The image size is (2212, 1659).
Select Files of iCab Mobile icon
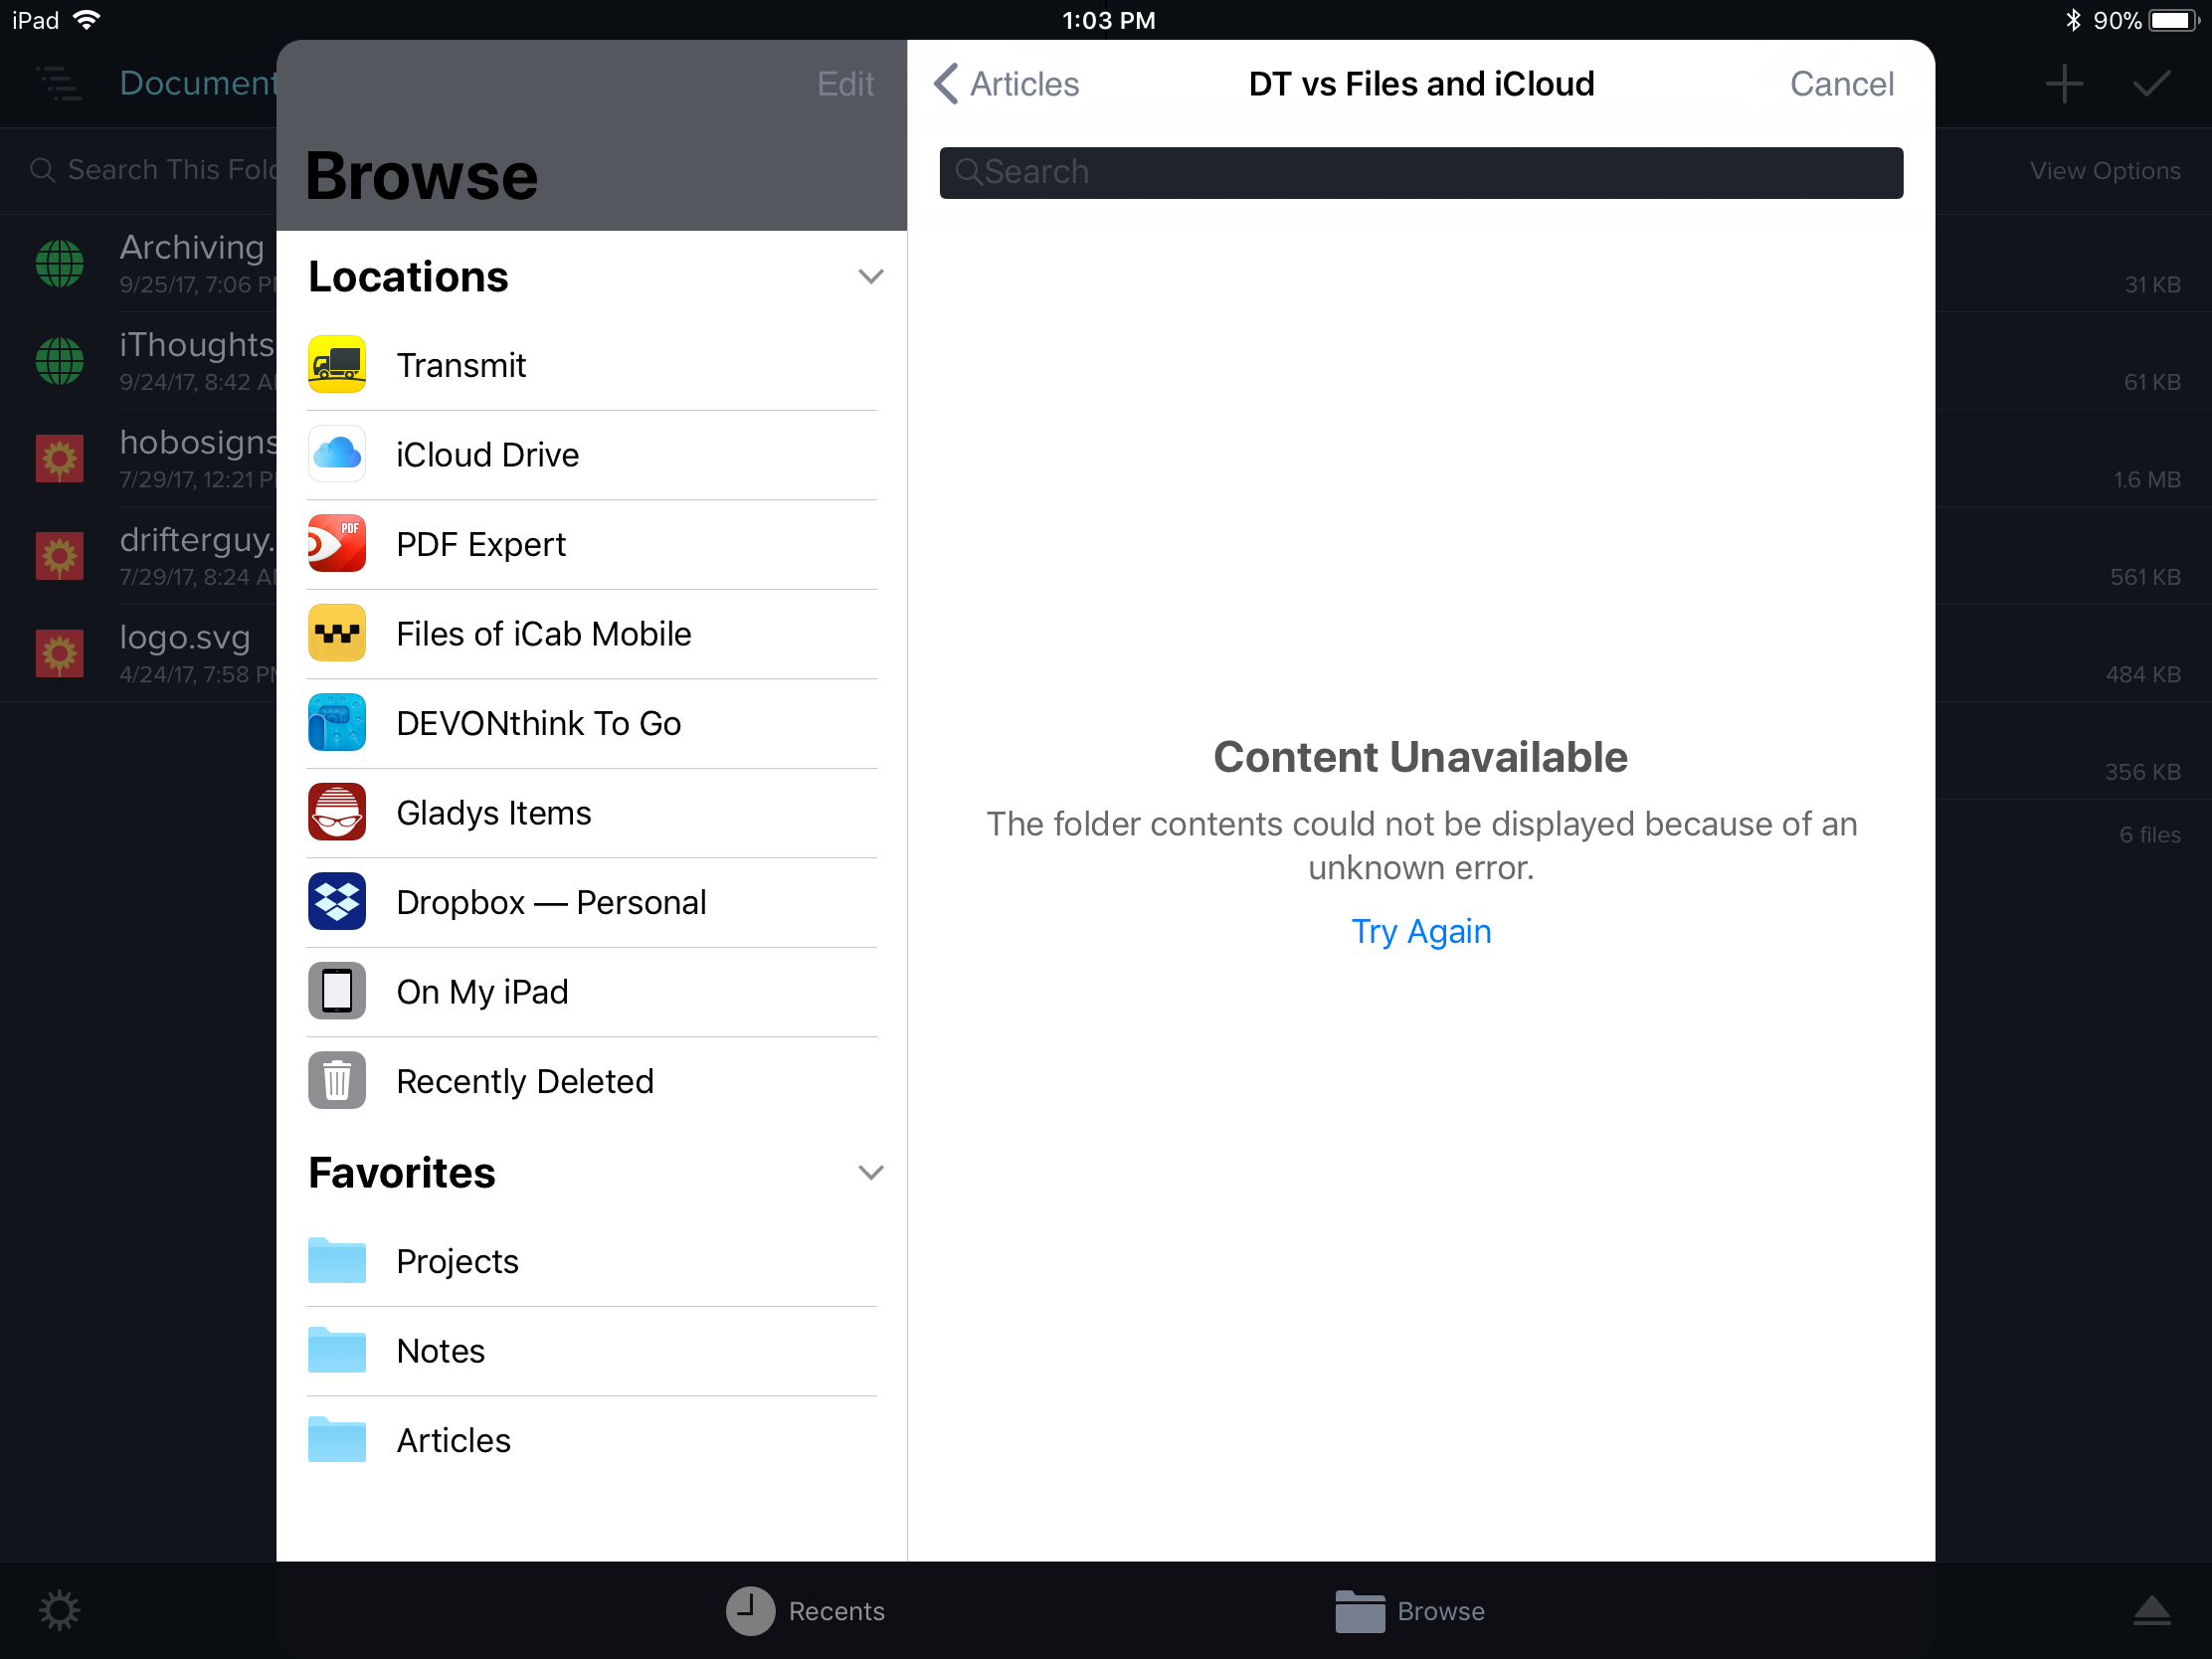(336, 631)
